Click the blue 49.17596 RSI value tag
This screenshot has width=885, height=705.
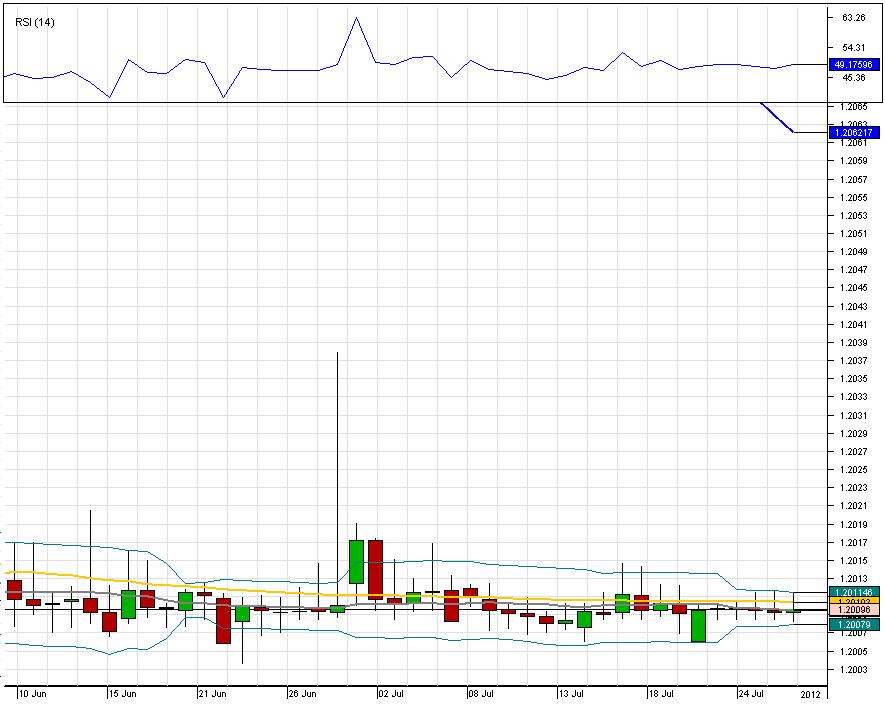(x=853, y=65)
